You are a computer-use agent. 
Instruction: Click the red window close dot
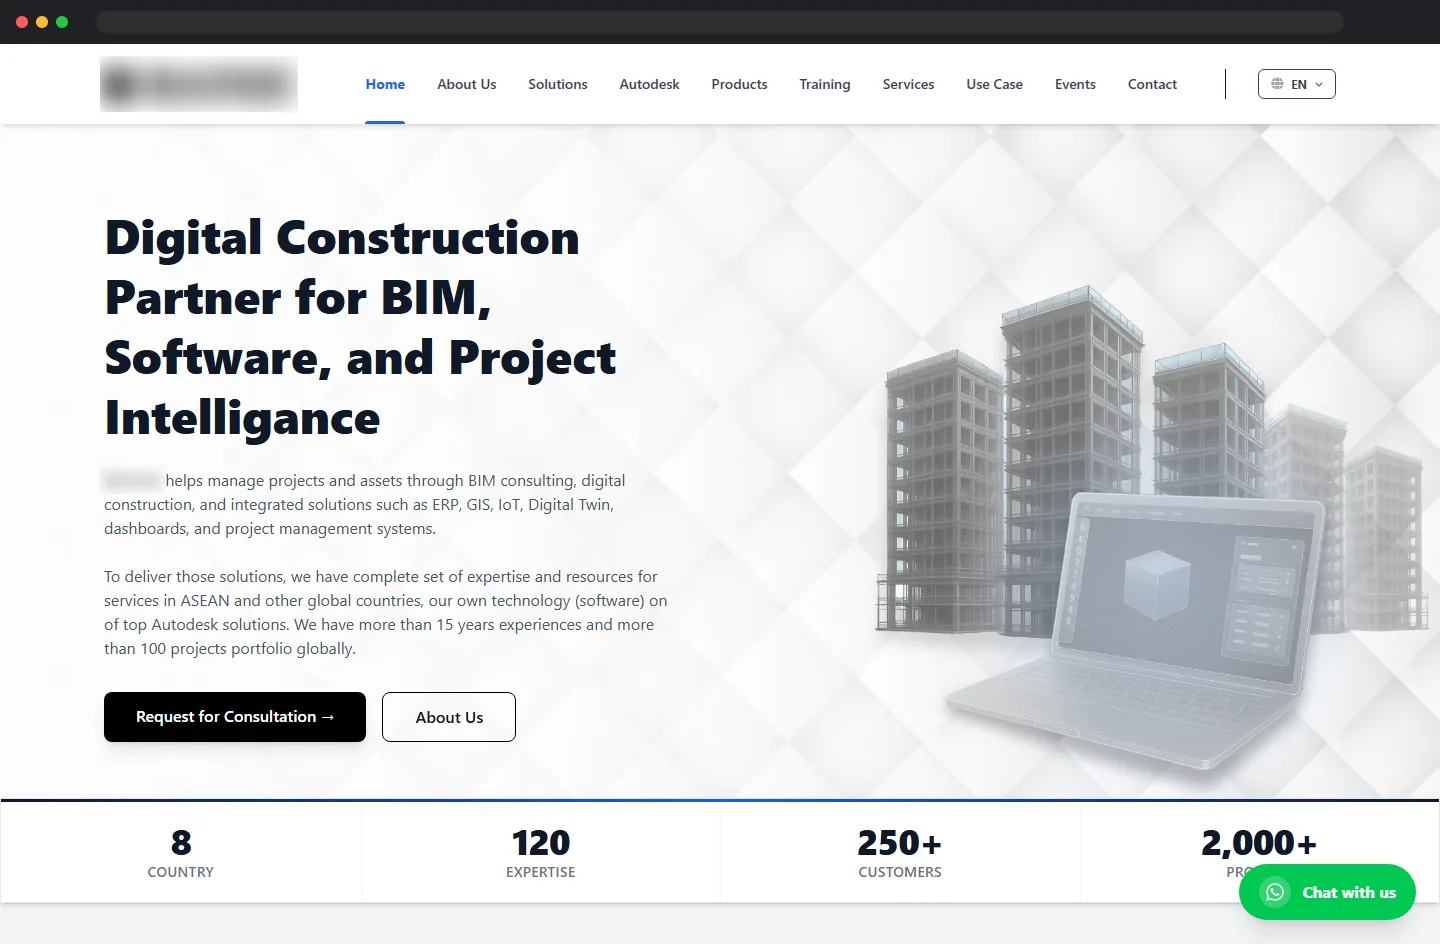(22, 22)
